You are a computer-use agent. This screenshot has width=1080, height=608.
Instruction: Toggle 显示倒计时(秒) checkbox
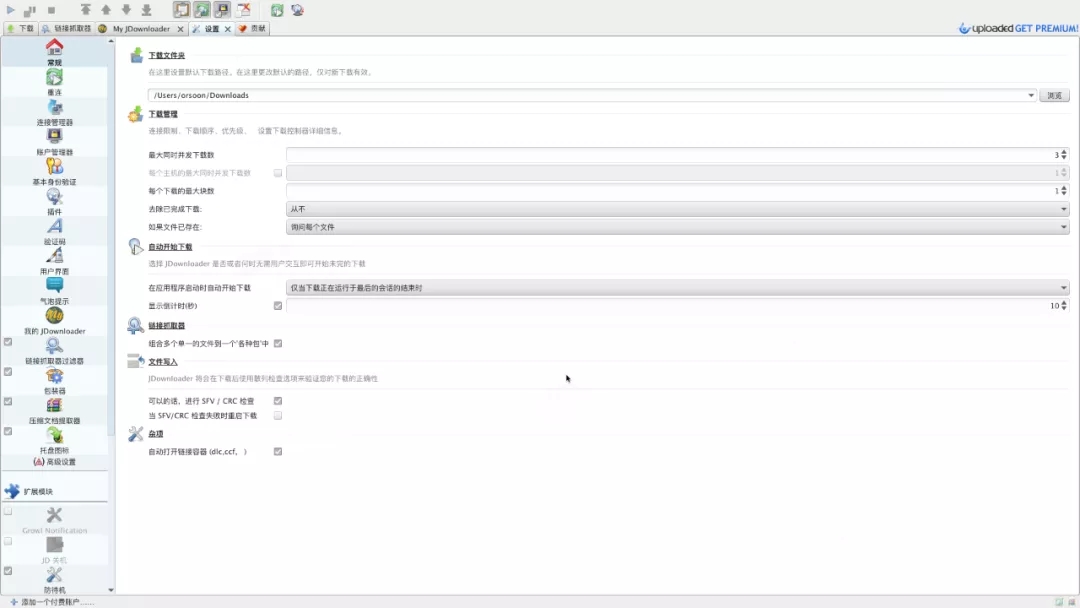pyautogui.click(x=278, y=306)
